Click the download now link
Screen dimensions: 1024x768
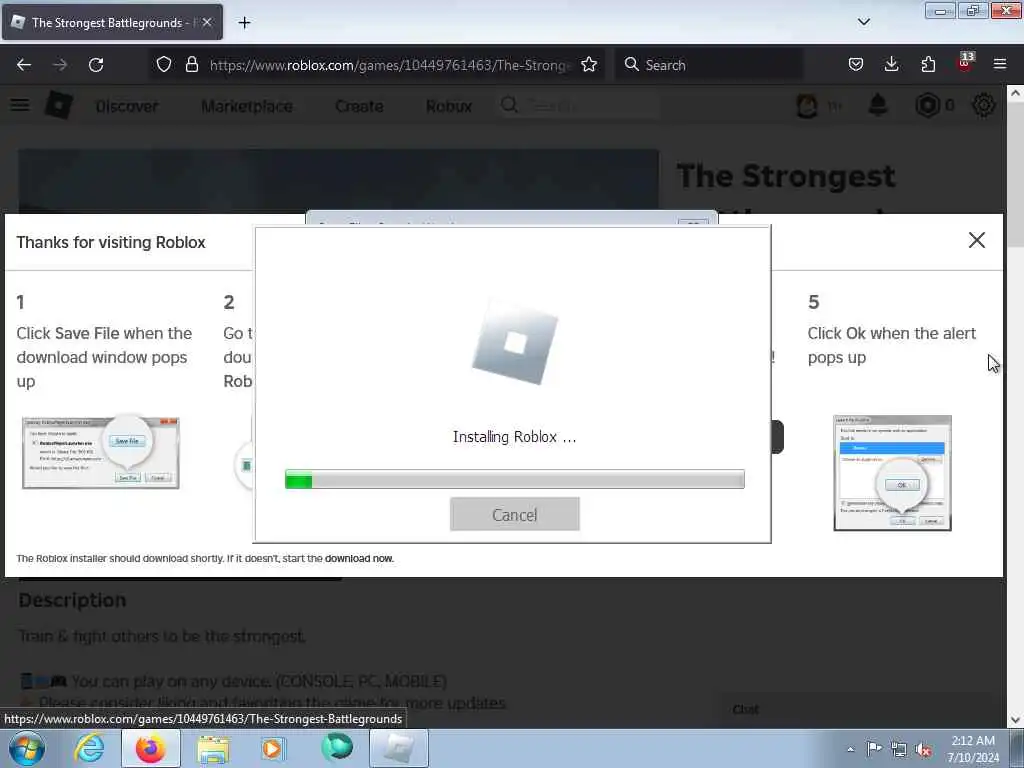(x=359, y=558)
